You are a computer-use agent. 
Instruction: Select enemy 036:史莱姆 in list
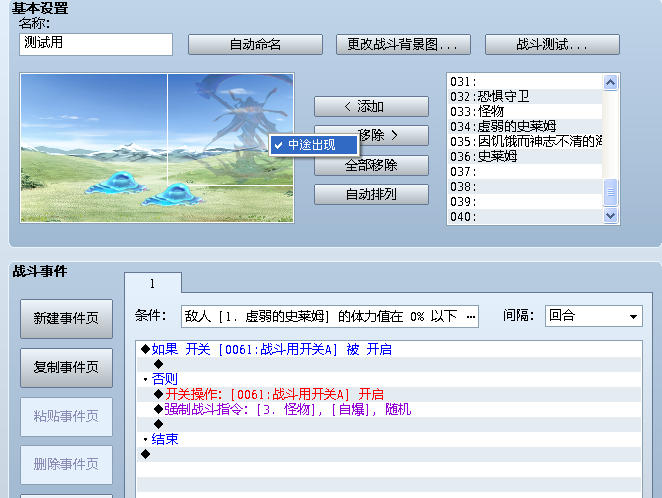[525, 157]
